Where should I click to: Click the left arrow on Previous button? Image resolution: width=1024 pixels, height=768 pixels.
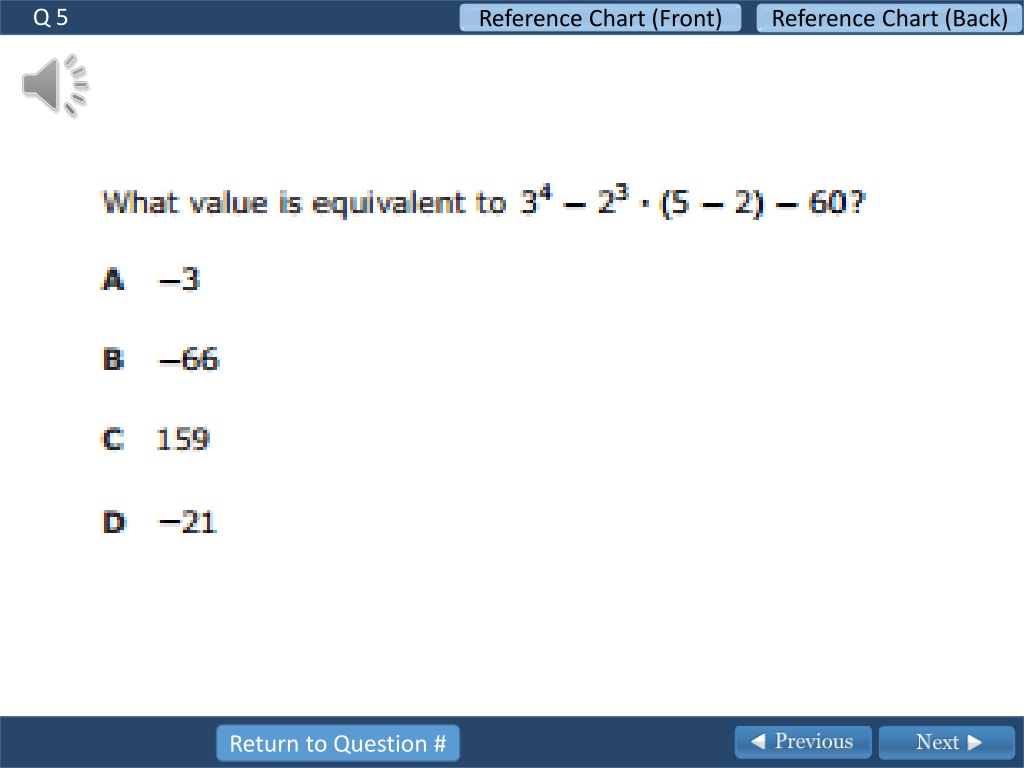click(x=758, y=741)
